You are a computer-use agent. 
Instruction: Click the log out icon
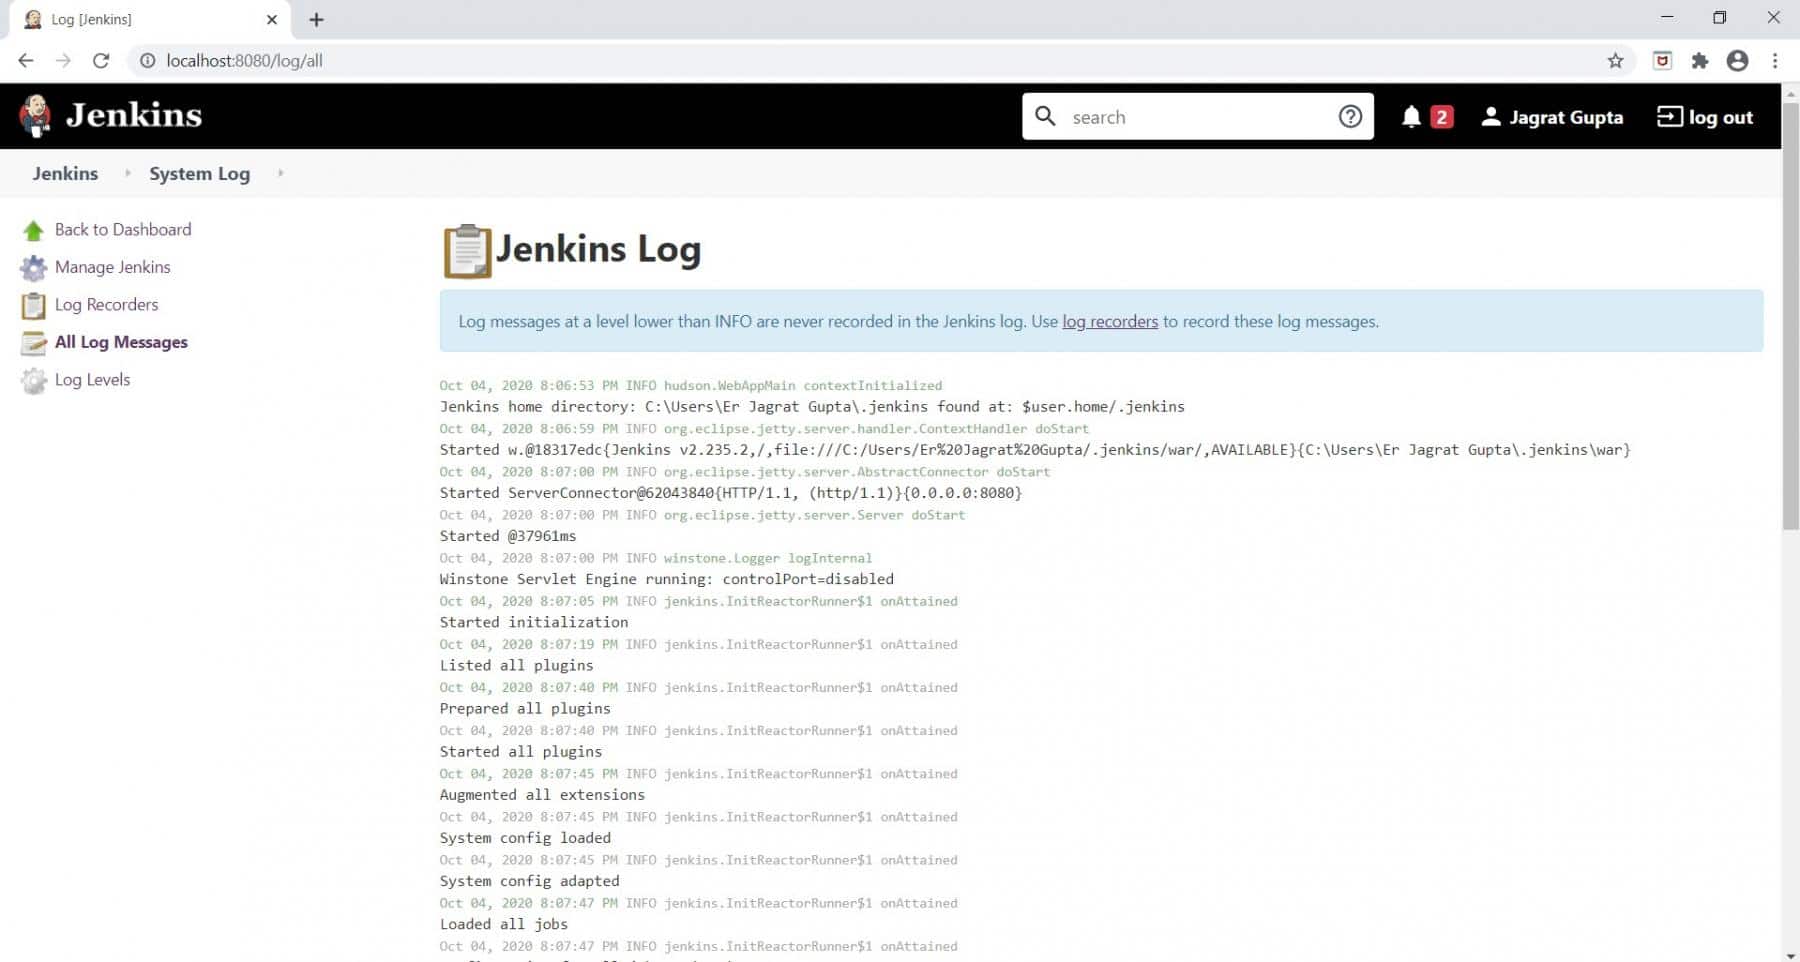1668,117
